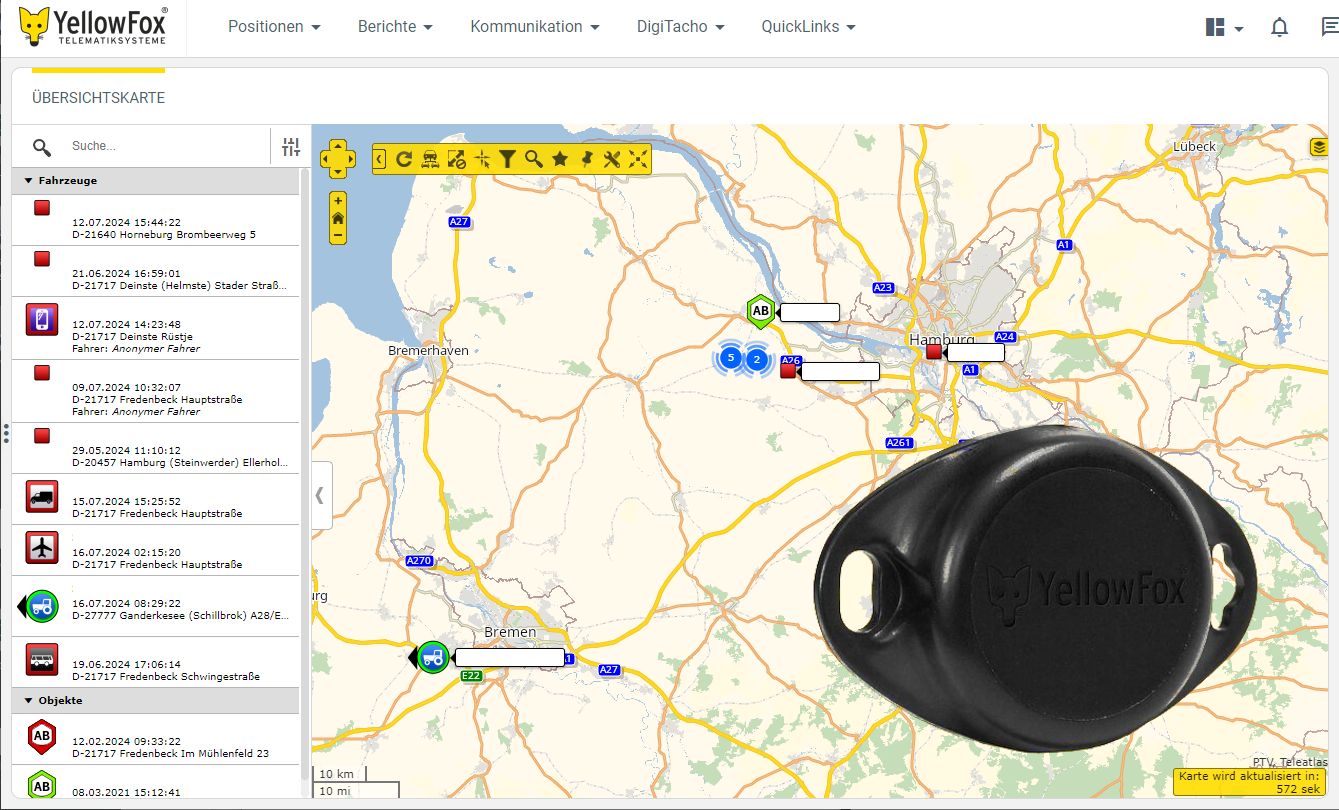This screenshot has height=810, width=1339.
Task: Select the phone entry at Deinste Rüstje
Action: pos(155,328)
